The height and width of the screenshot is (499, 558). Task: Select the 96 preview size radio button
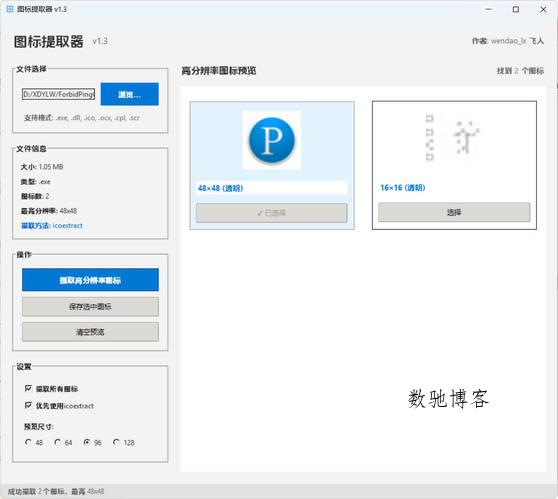pos(87,442)
